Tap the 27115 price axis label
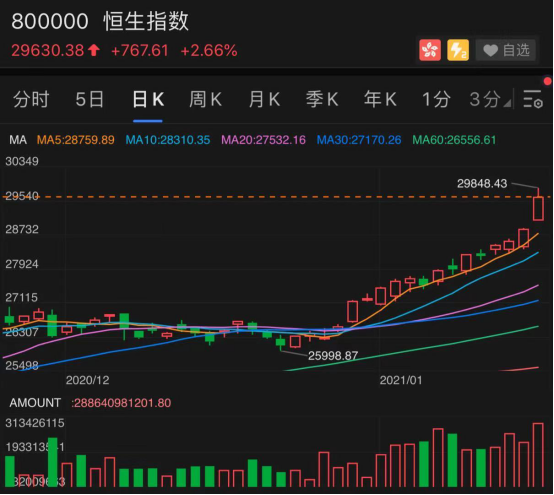 21,297
